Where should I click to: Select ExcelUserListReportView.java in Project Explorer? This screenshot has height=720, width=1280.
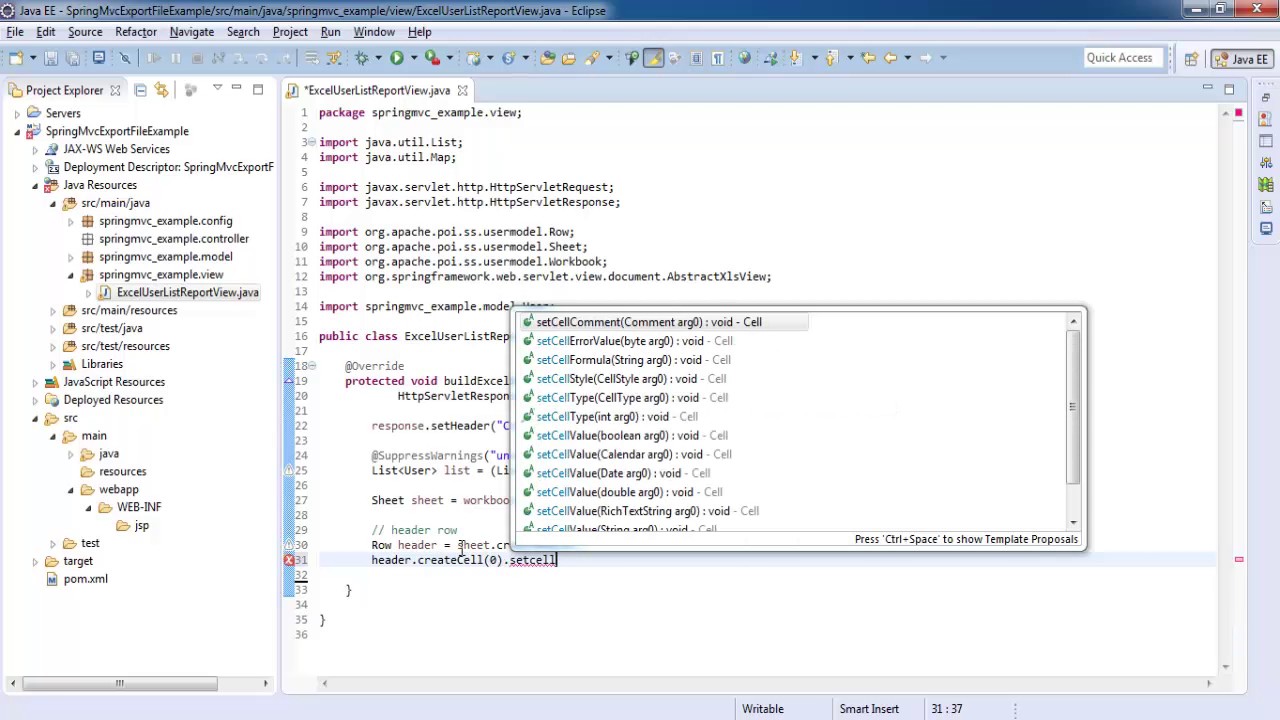(x=187, y=293)
